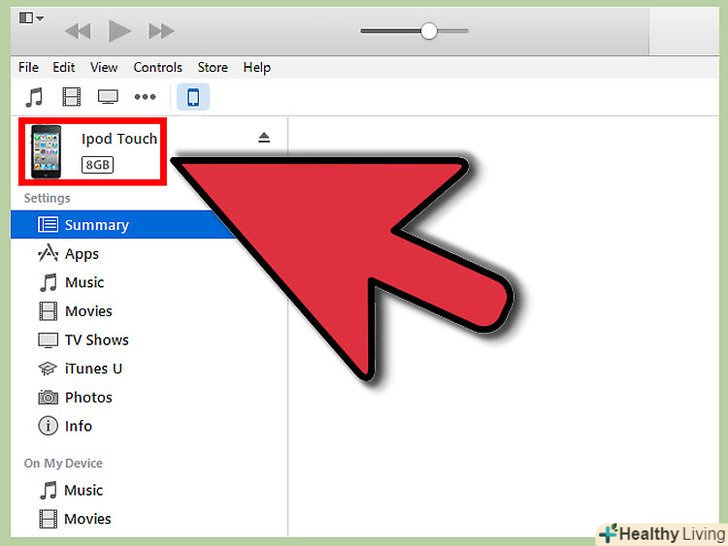Eject the iPod Touch
This screenshot has width=728, height=546.
(x=264, y=137)
